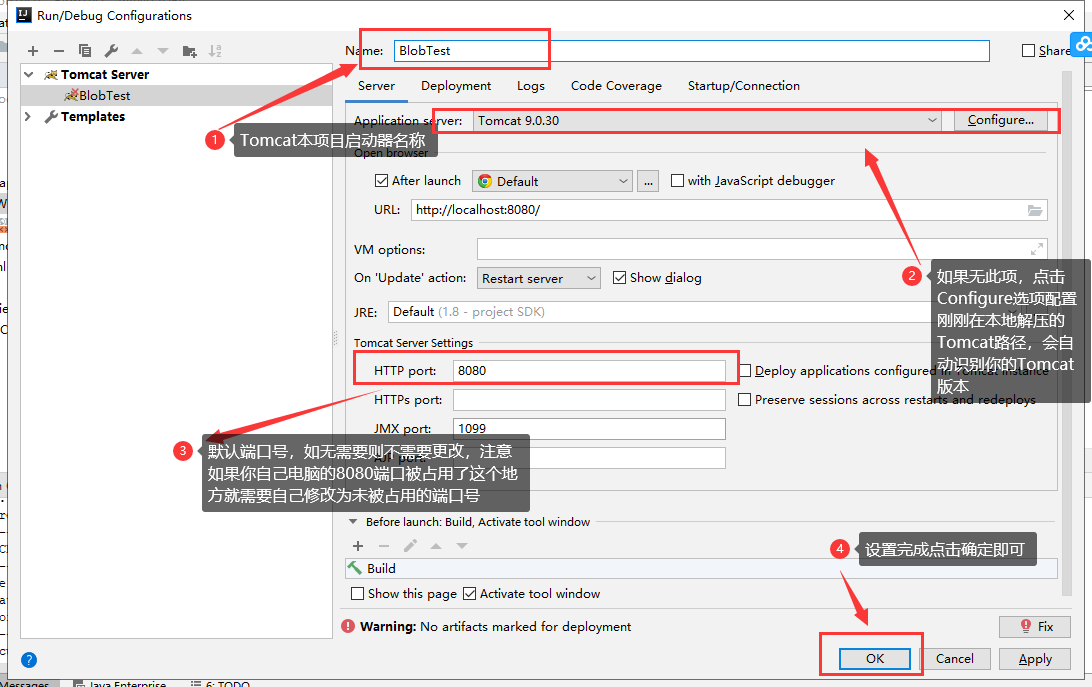
Task: Enable with JavaScript debugger checkbox
Action: tap(677, 180)
